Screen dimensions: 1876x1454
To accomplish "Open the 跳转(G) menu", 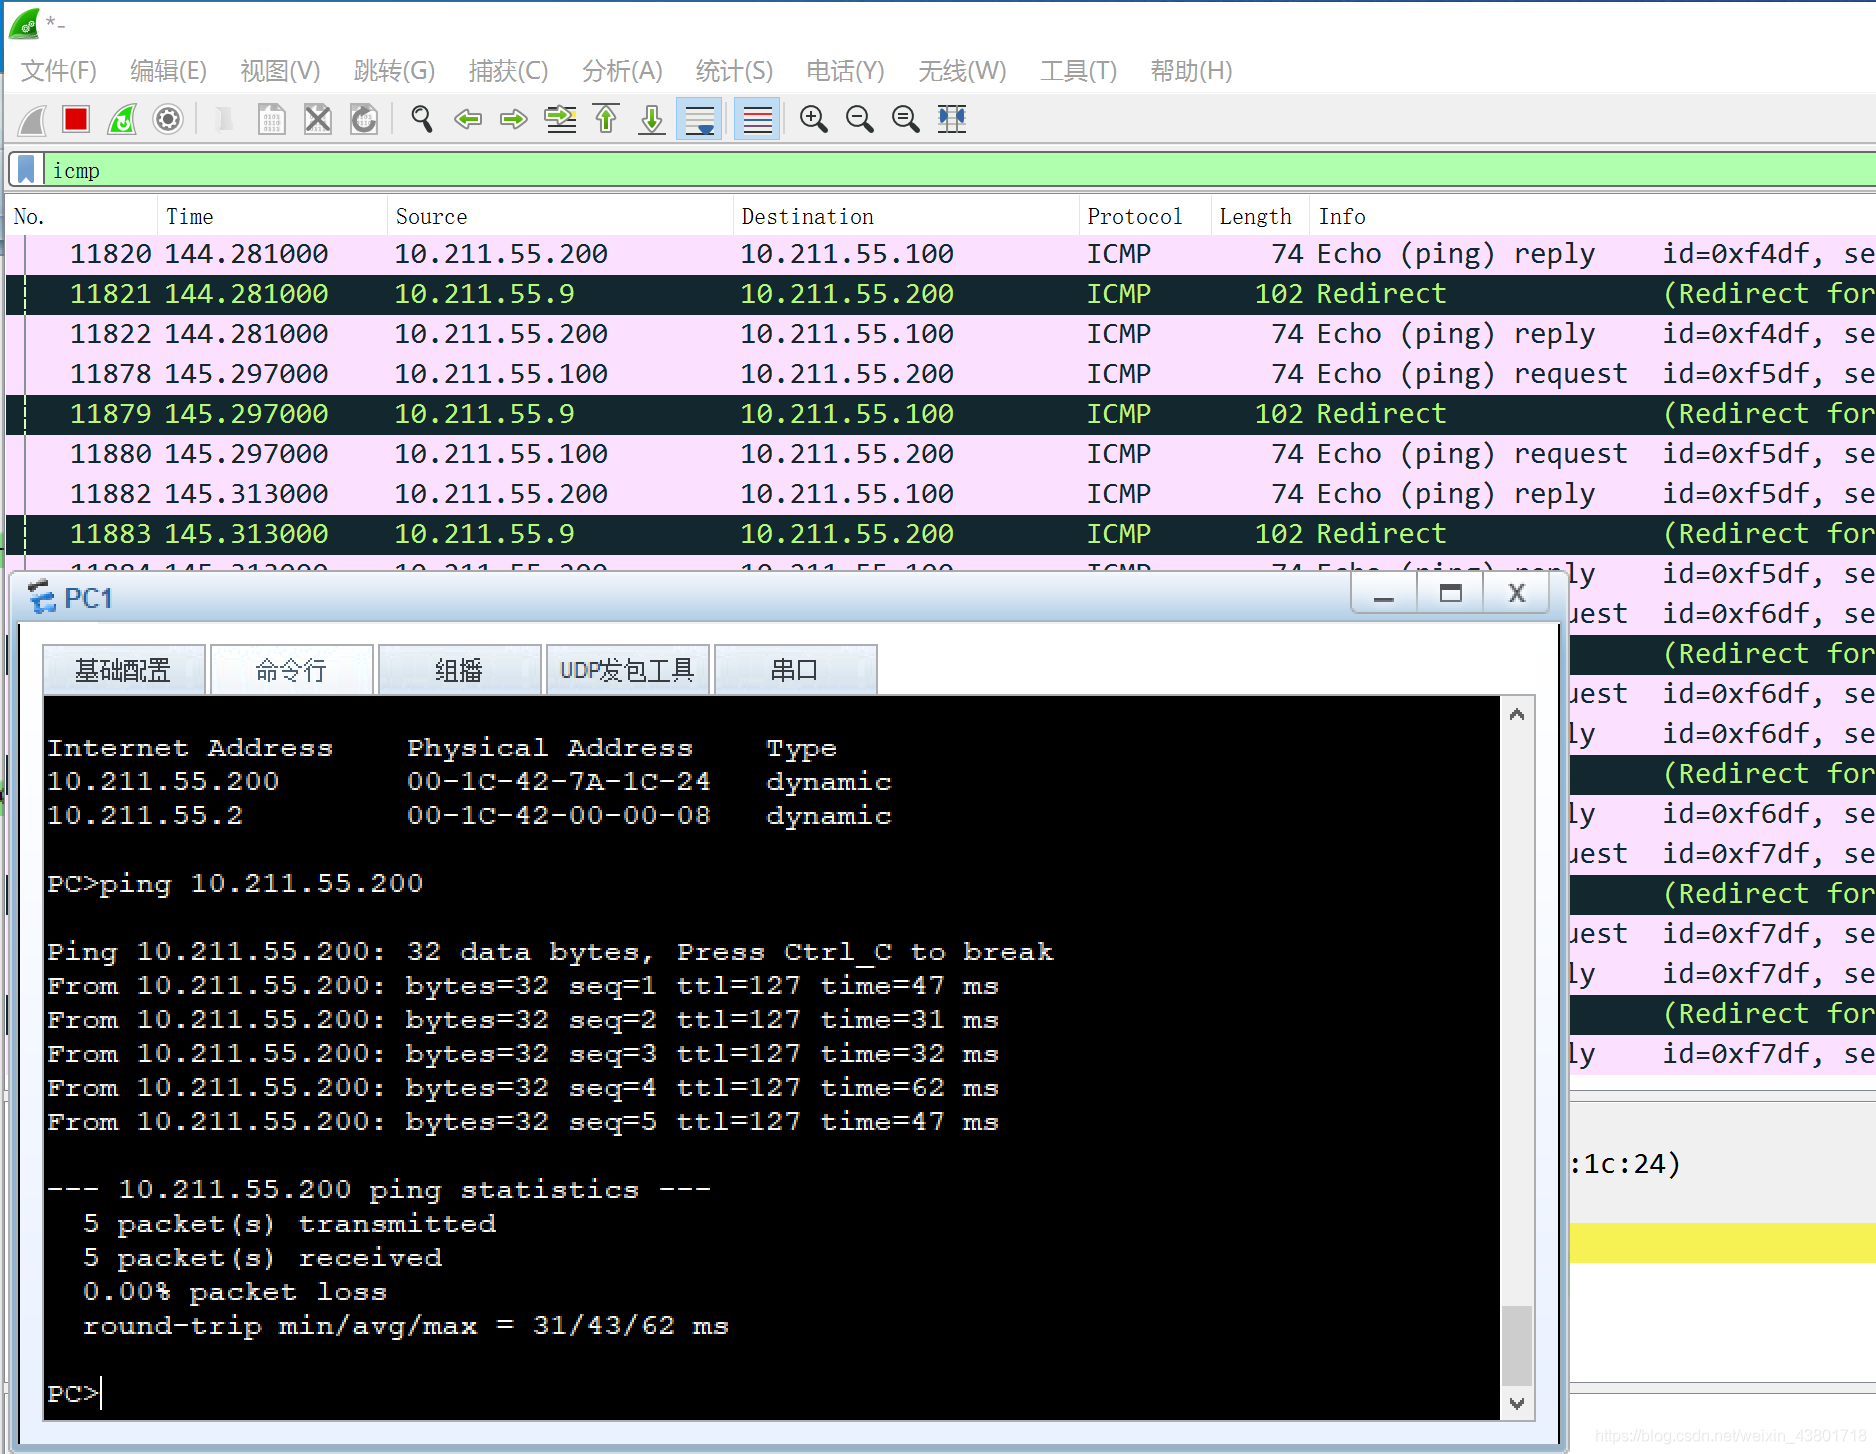I will [x=394, y=71].
